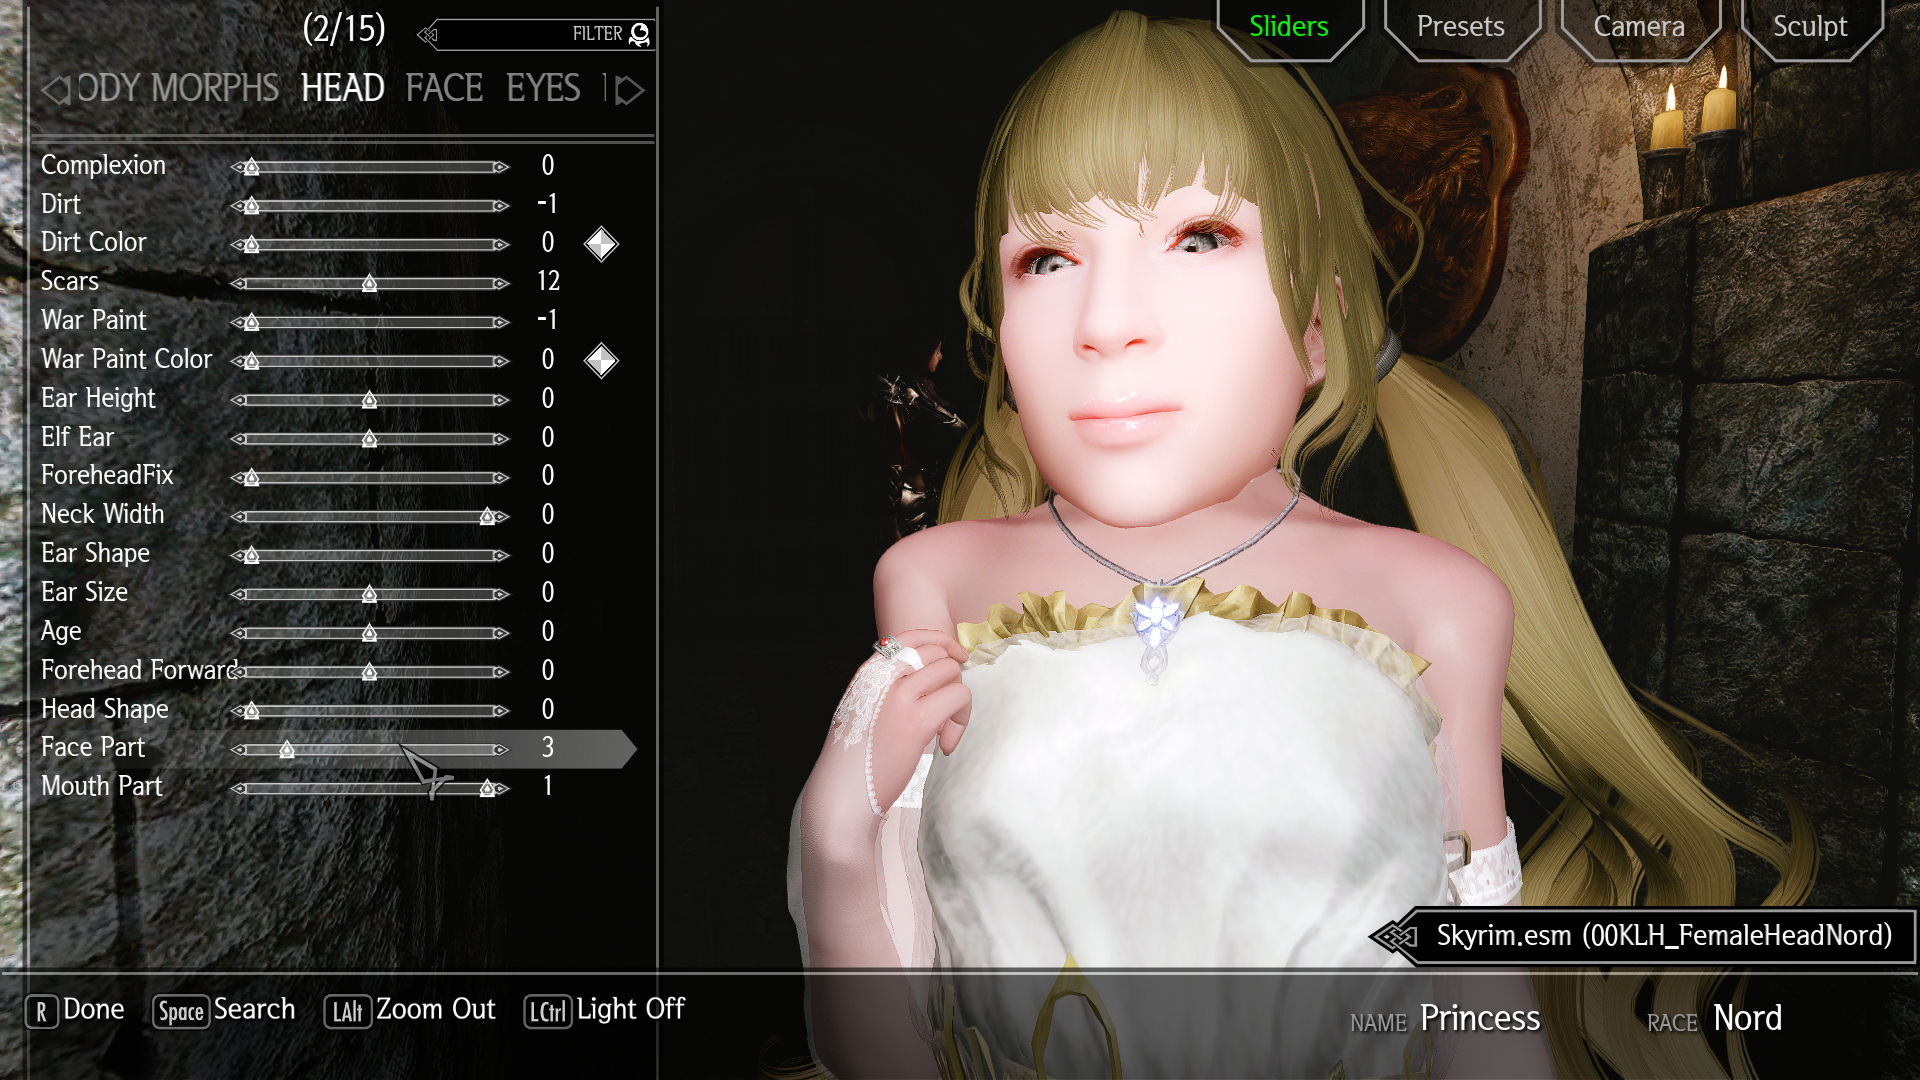Click the R key icon for Done
The width and height of the screenshot is (1920, 1080).
[x=41, y=1012]
